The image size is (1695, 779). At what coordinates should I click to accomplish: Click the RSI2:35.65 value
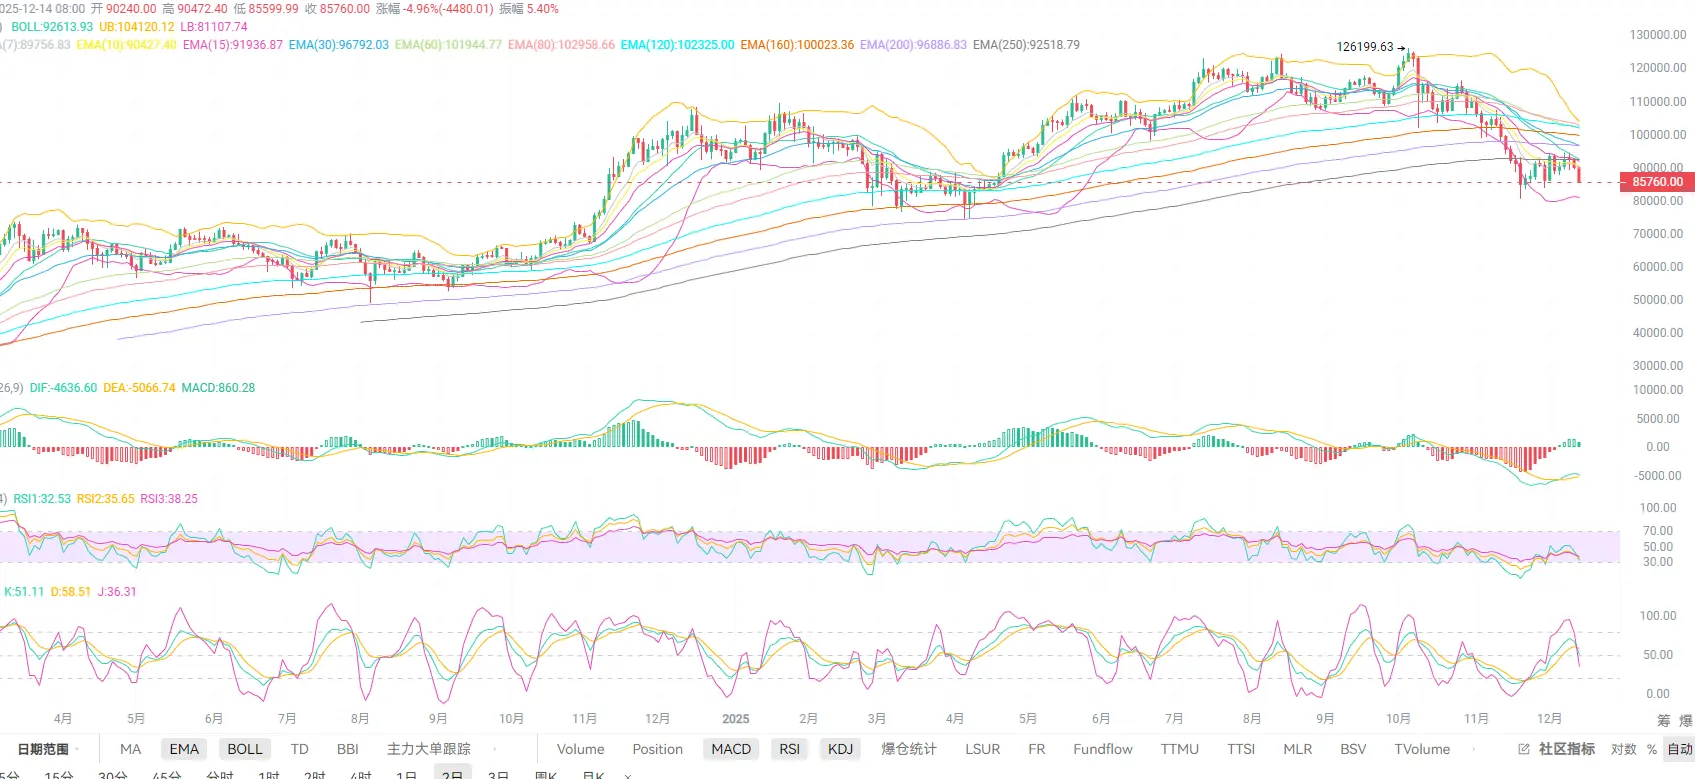tap(106, 499)
